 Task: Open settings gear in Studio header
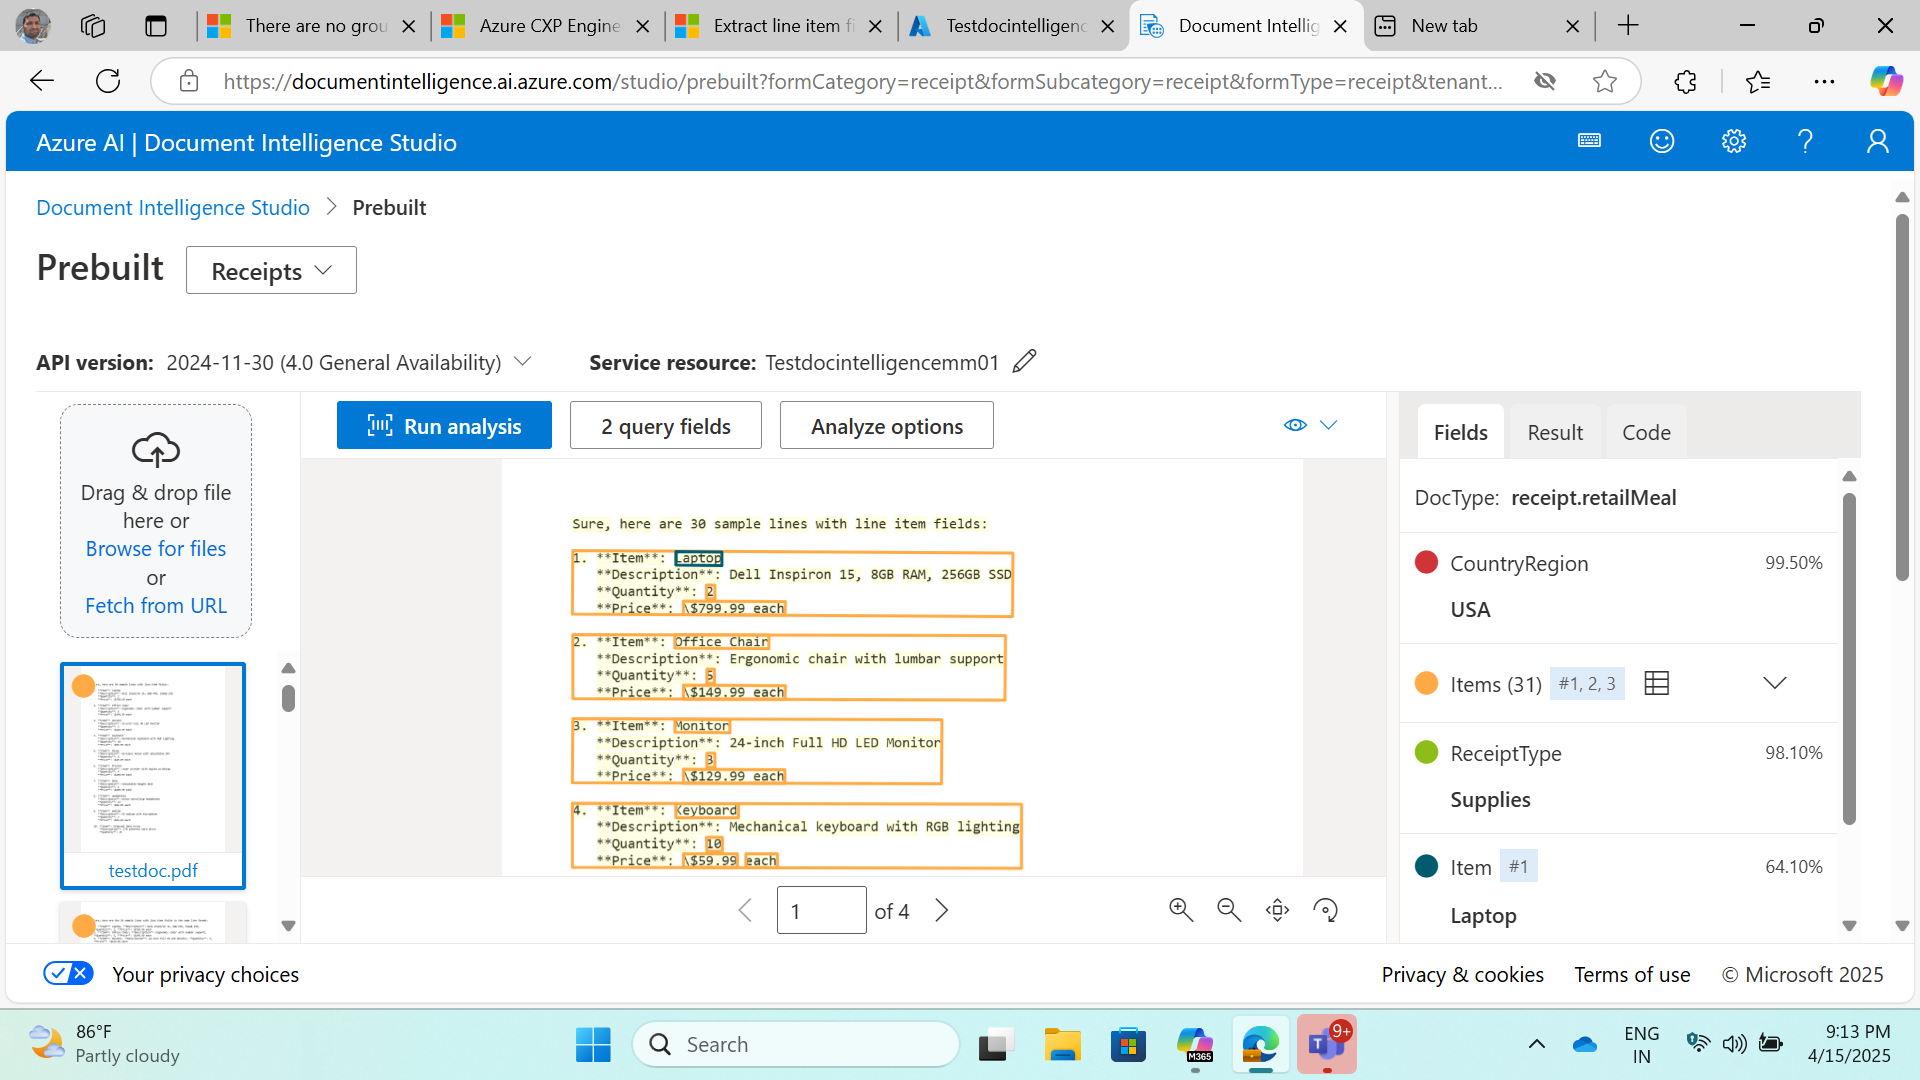(1733, 142)
